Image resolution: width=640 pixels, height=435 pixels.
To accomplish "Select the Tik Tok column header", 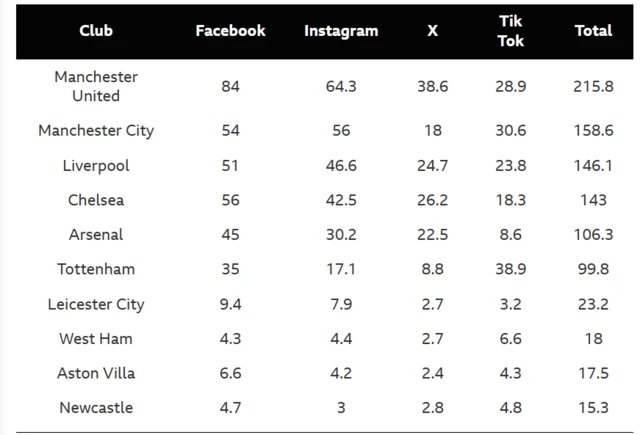I will pos(510,31).
